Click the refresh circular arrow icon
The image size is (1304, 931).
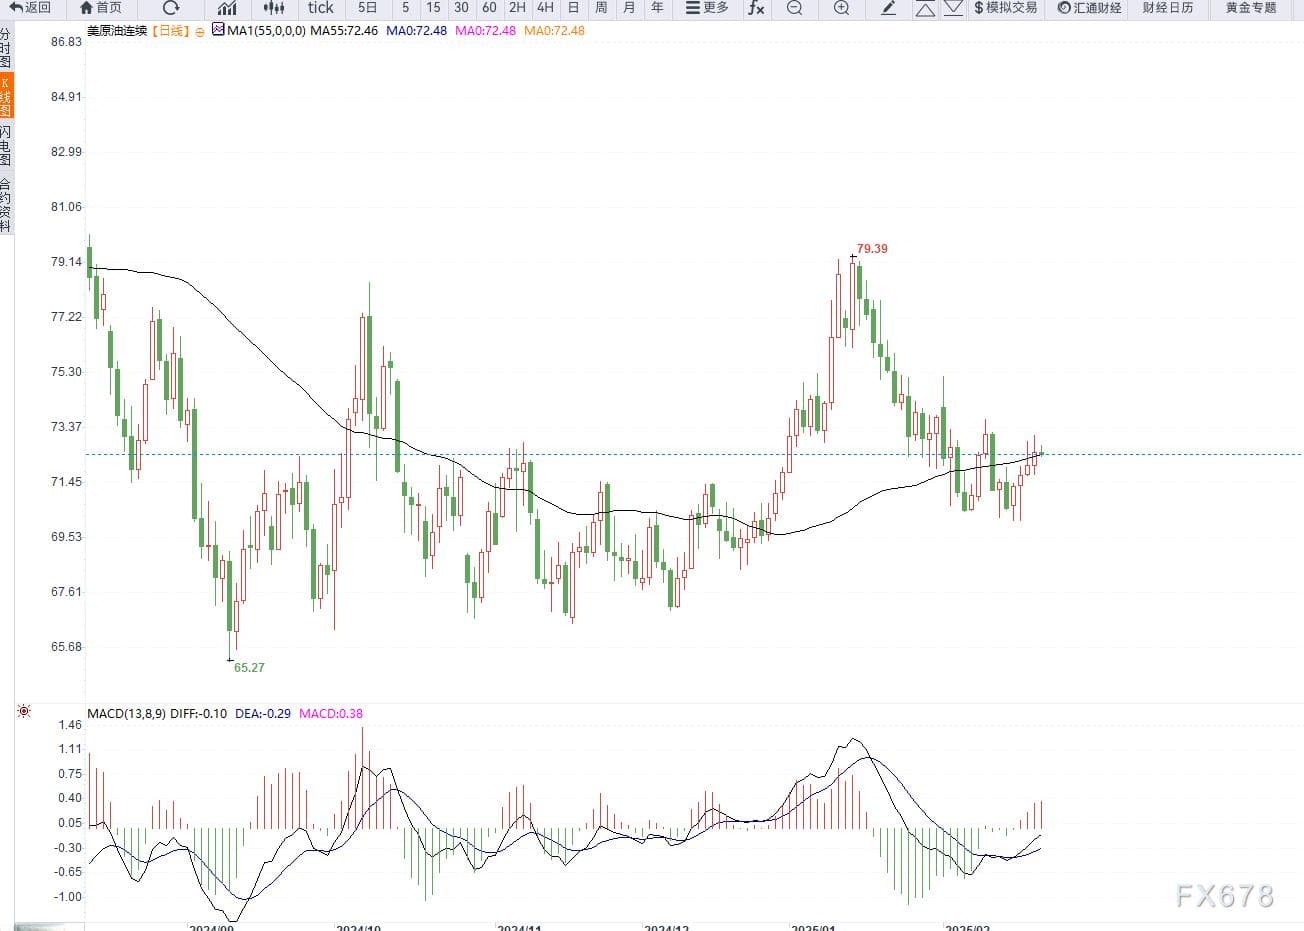point(171,8)
